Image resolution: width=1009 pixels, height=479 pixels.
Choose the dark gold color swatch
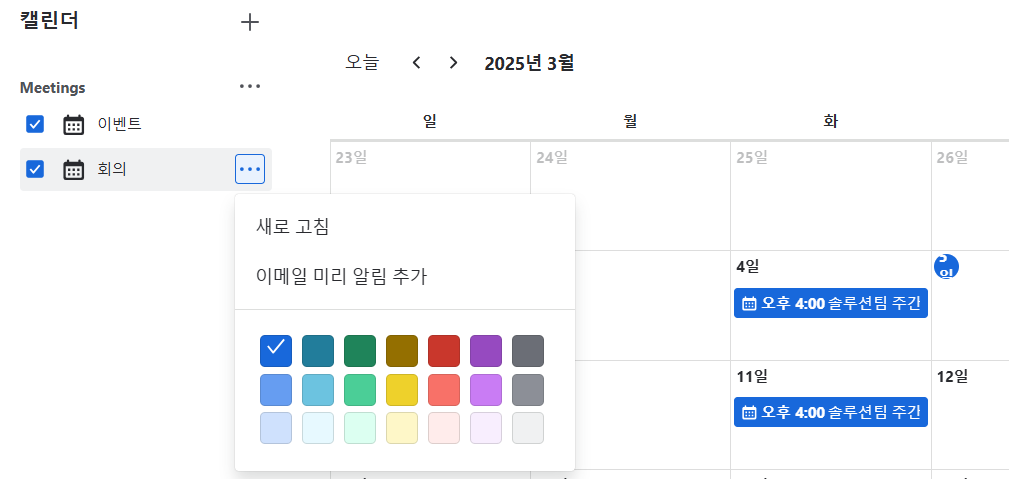pyautogui.click(x=402, y=351)
